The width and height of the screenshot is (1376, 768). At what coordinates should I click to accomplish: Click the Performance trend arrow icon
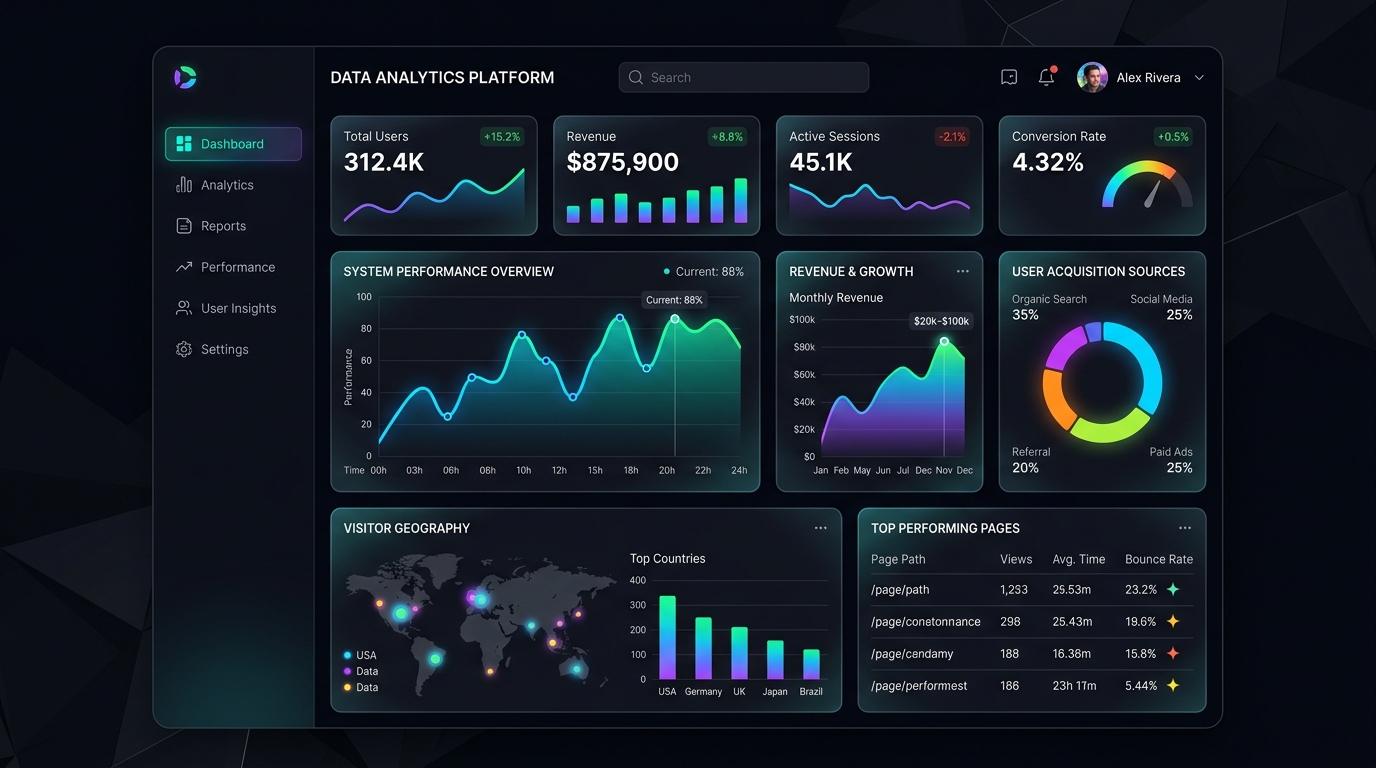pos(184,267)
